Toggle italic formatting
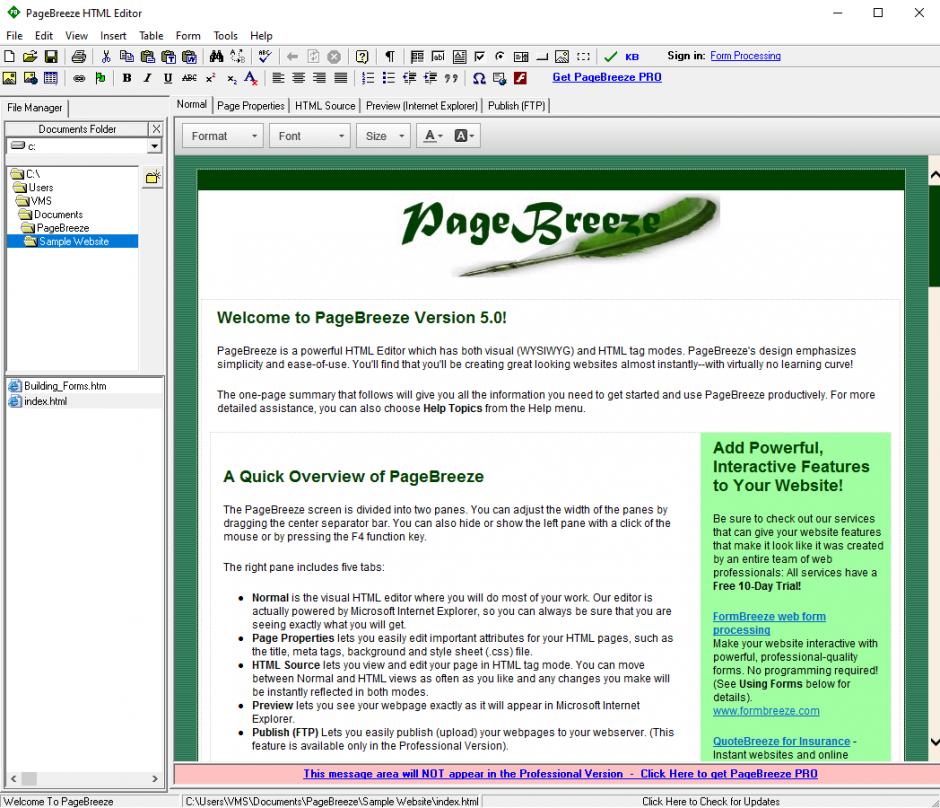Image resolution: width=940 pixels, height=808 pixels. [147, 78]
